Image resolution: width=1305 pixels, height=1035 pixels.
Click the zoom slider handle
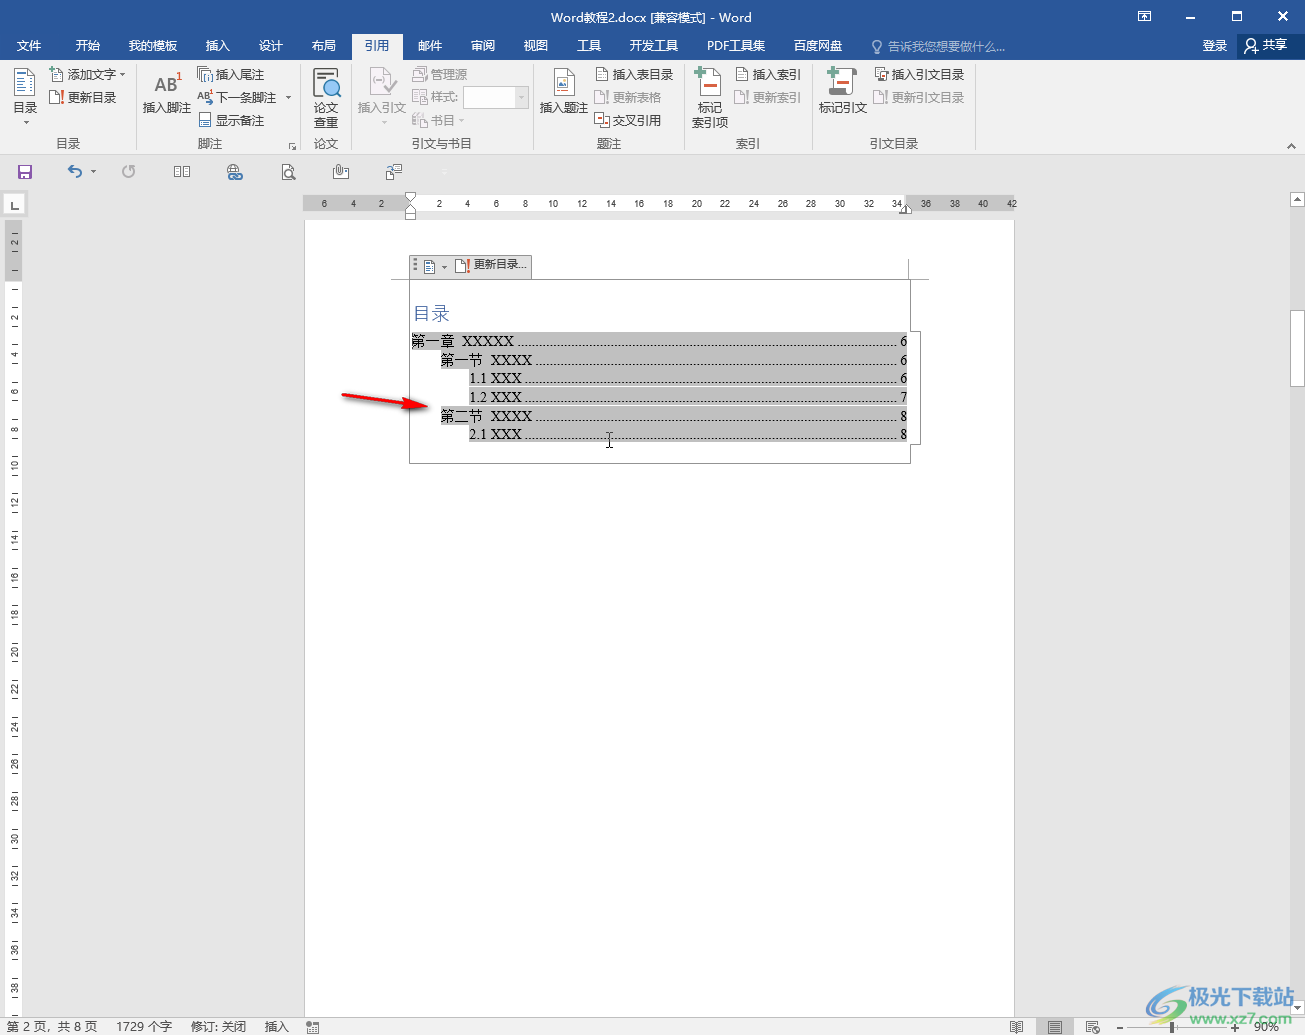tap(1172, 1027)
